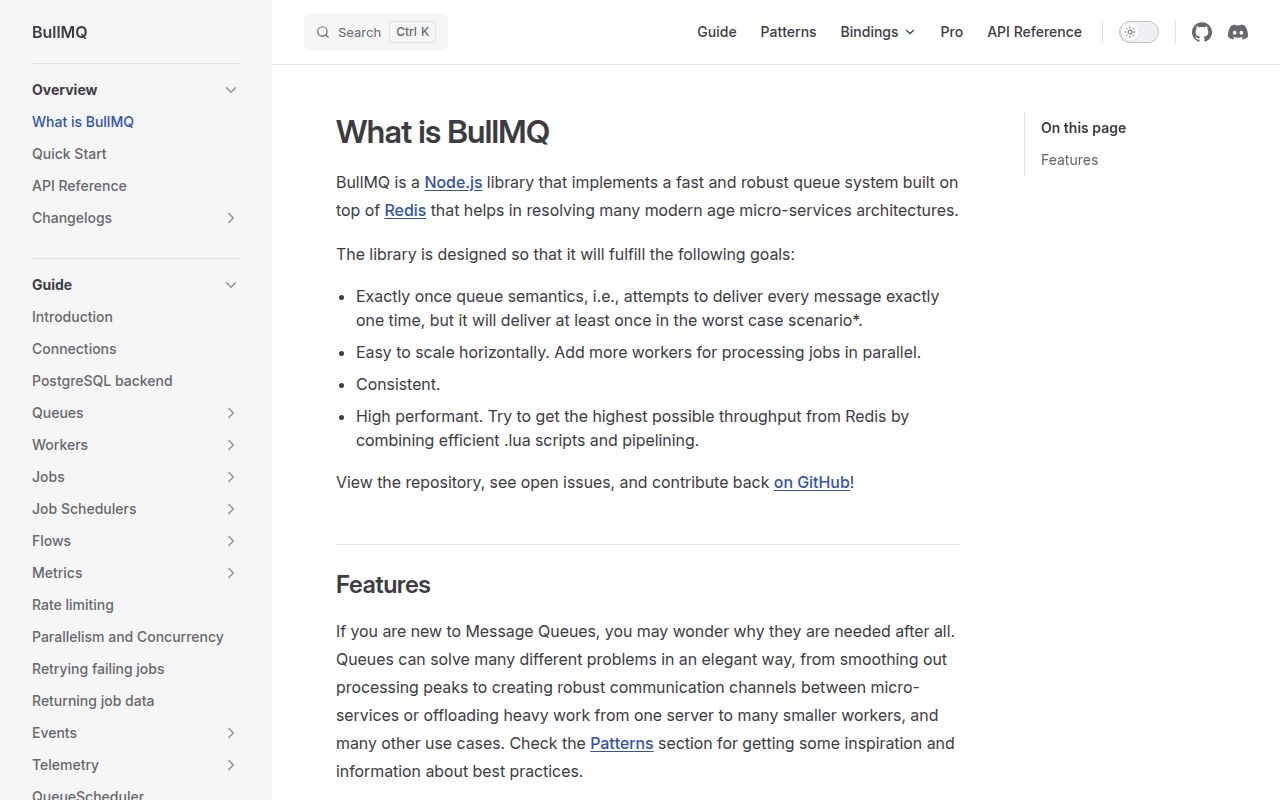Open Flows in sidebar

[51, 541]
